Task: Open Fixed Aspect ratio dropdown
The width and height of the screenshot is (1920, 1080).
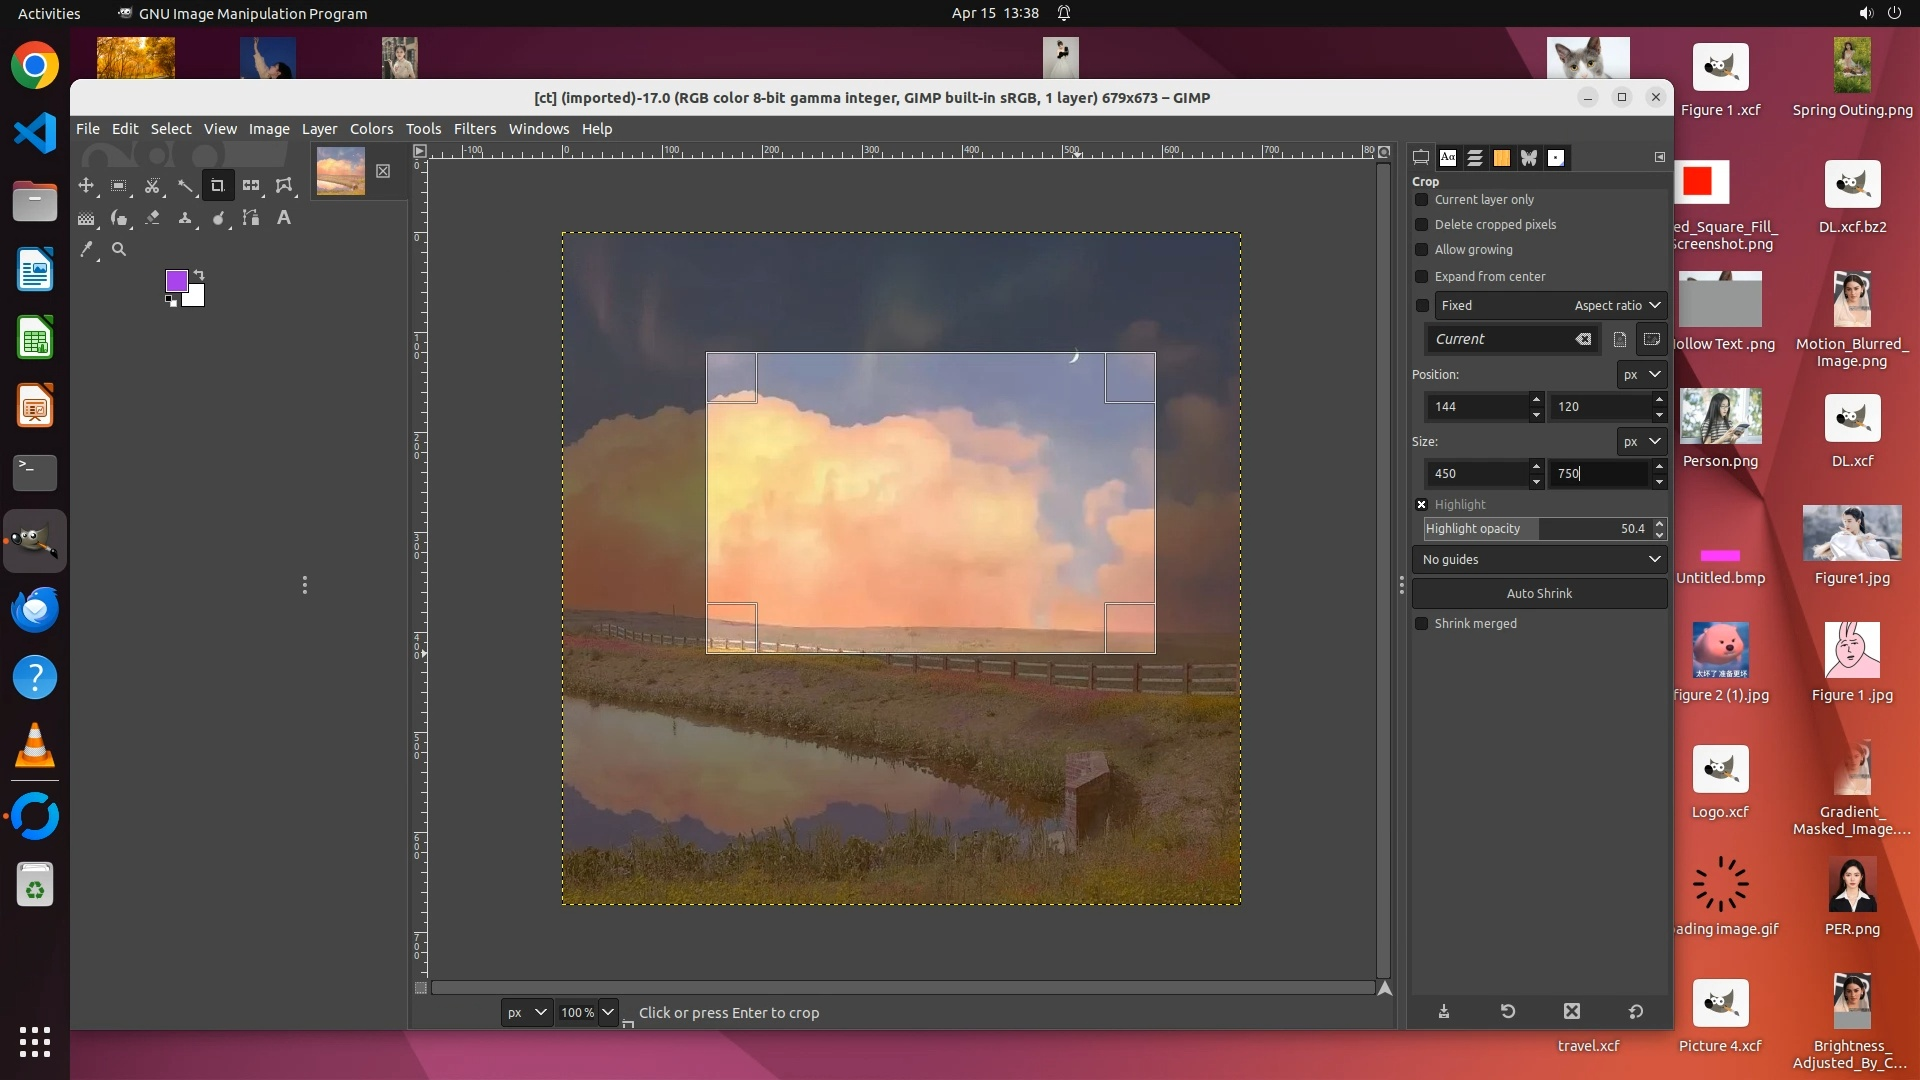Action: 1550,305
